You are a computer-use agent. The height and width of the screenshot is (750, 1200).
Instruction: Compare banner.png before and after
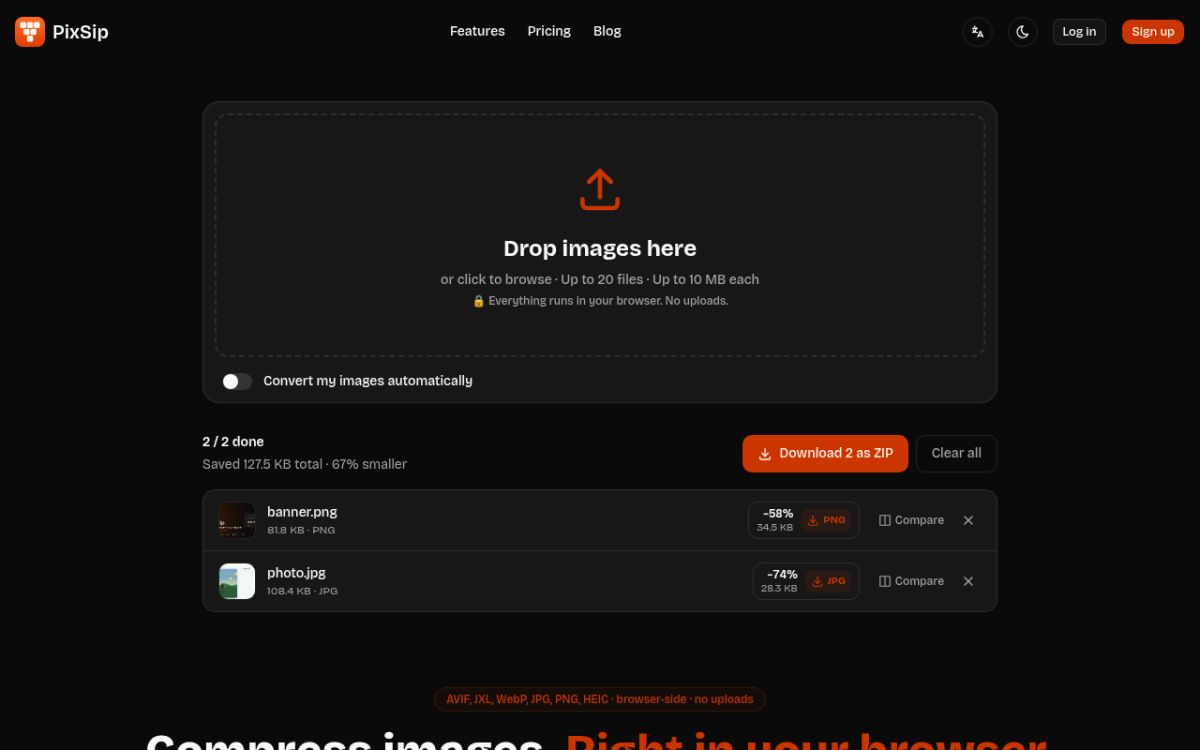(911, 520)
